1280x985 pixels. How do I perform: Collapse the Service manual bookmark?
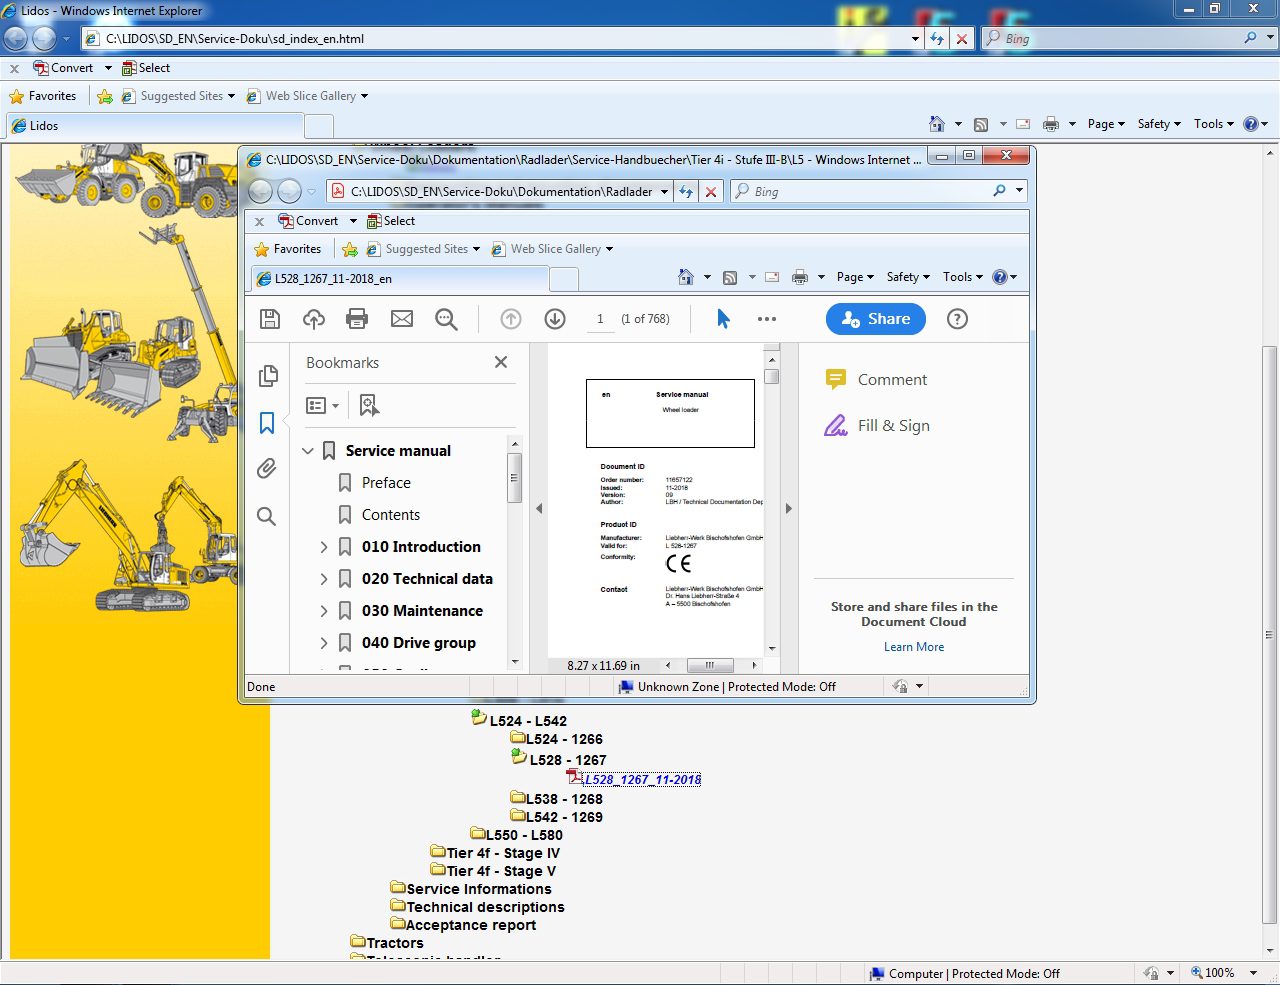[x=308, y=451]
